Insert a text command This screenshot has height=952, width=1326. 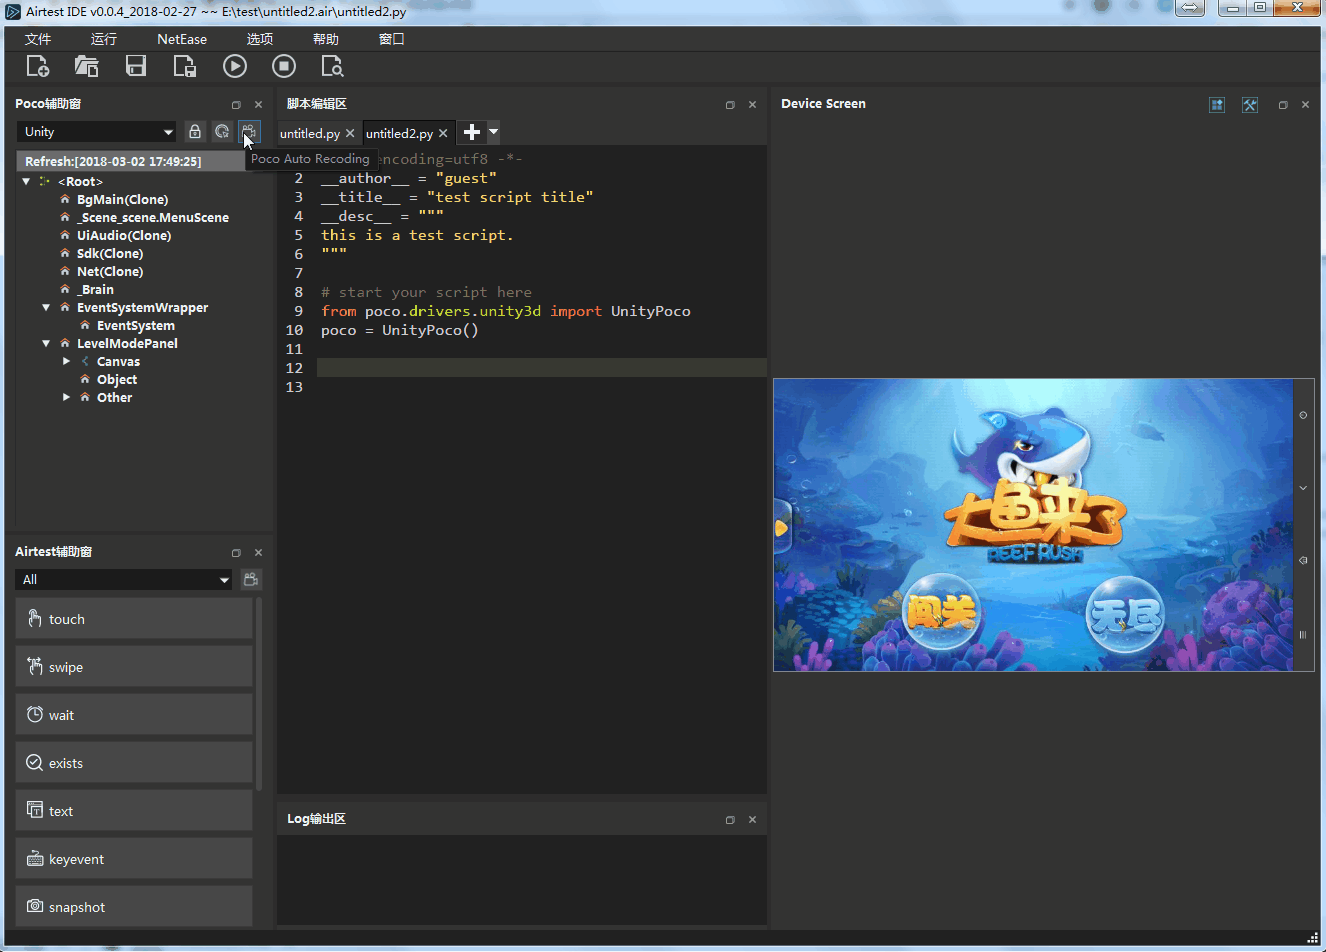(x=134, y=811)
